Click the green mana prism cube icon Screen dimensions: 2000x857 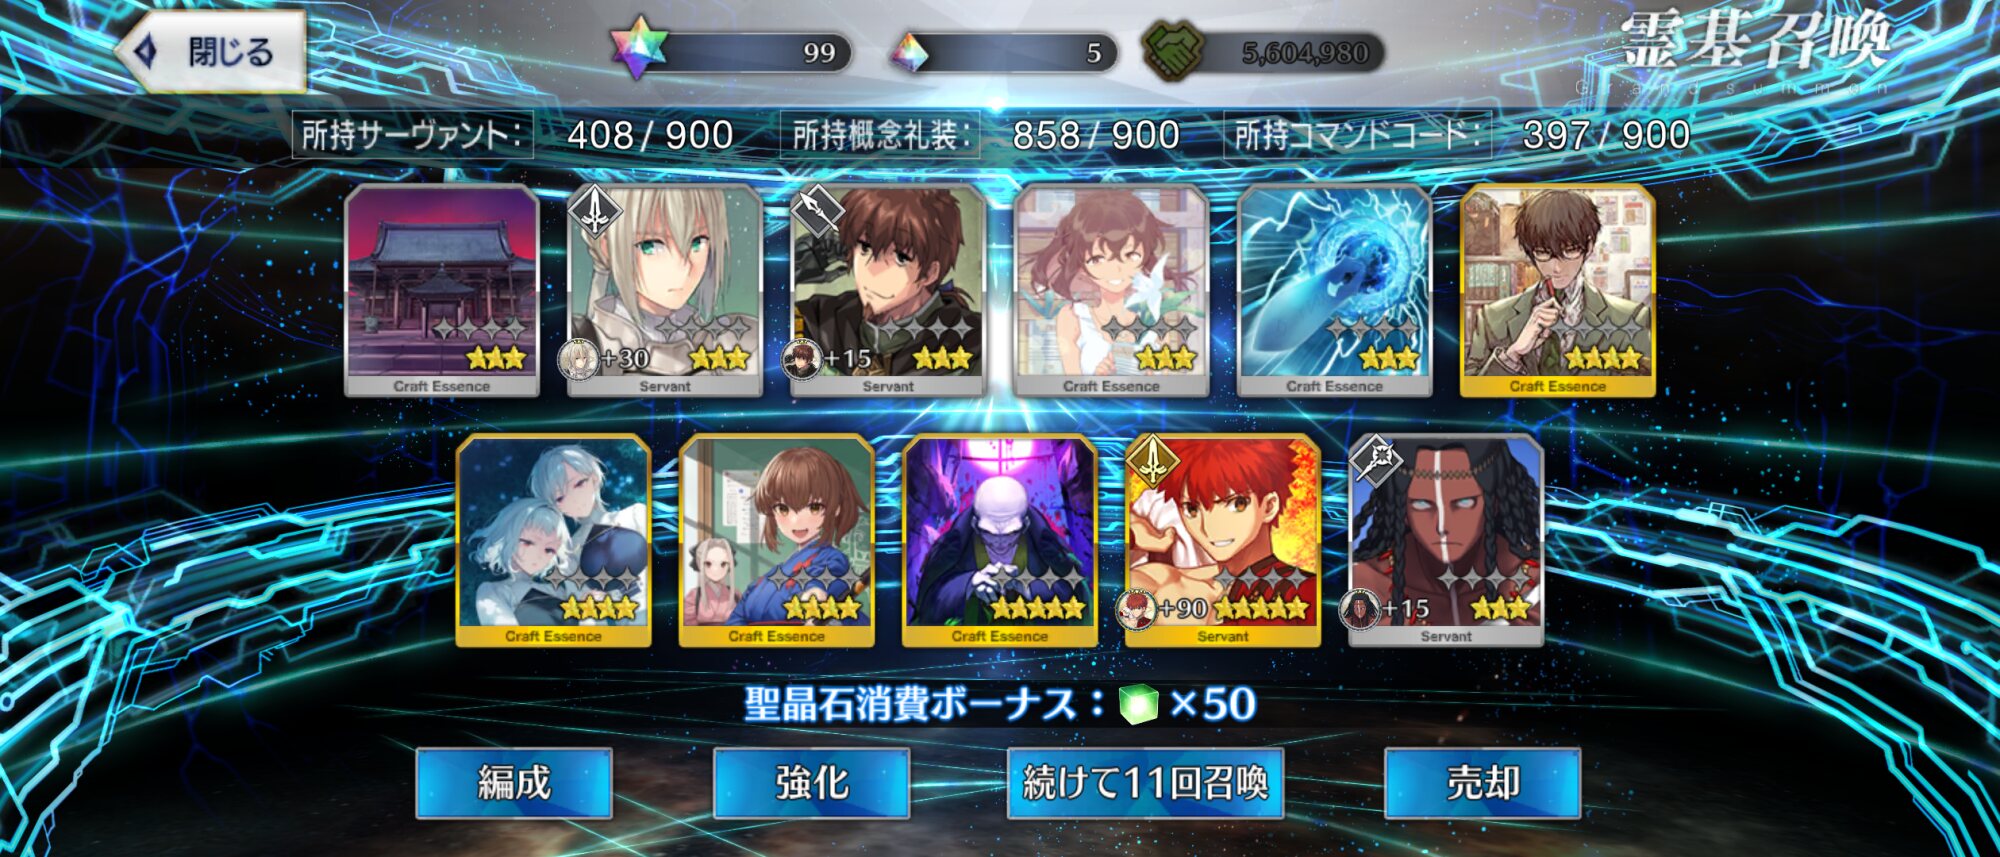[x=1138, y=705]
